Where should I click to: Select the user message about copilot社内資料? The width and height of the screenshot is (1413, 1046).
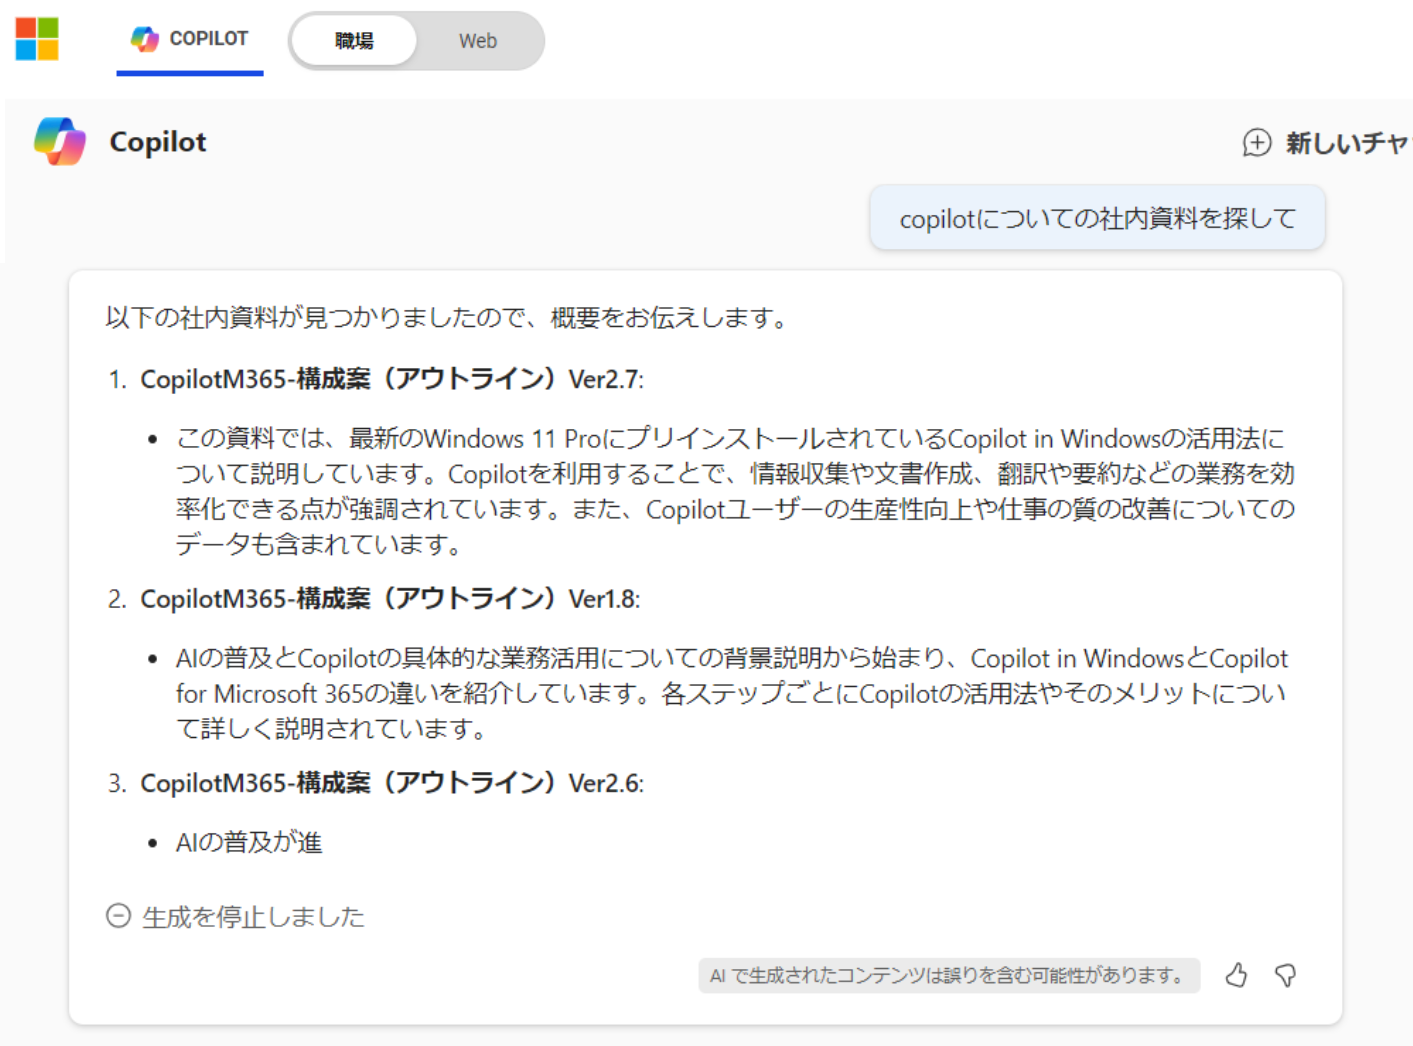click(x=1097, y=218)
